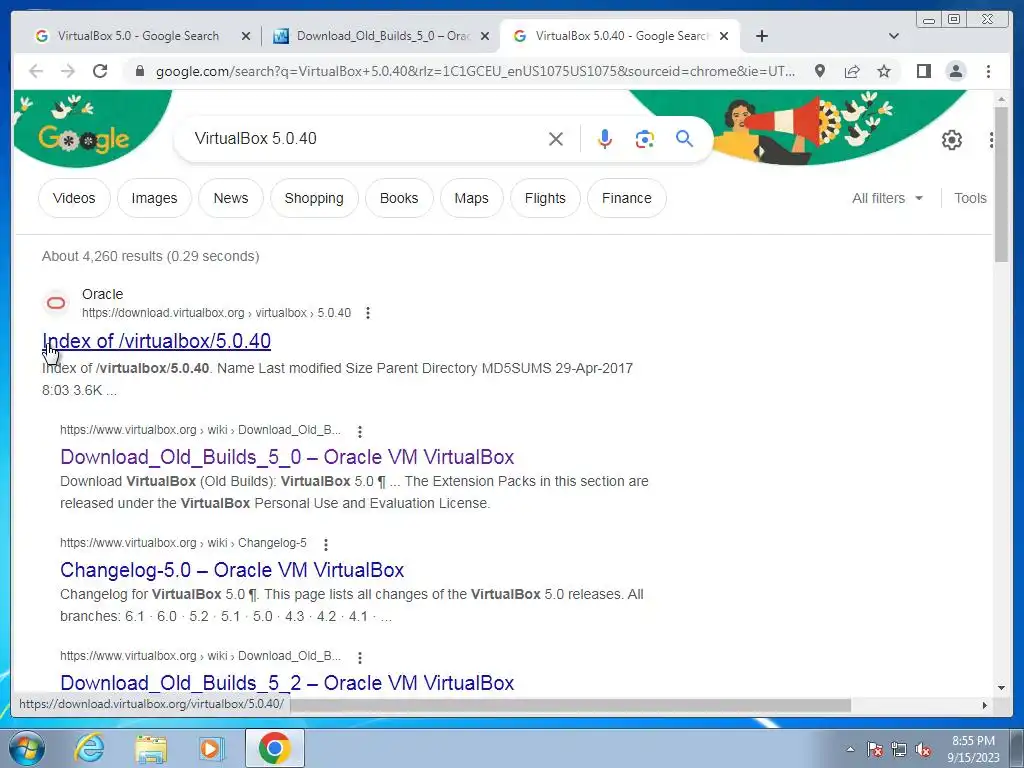Open the location pin icon in address bar
Viewport: 1024px width, 768px height.
820,71
